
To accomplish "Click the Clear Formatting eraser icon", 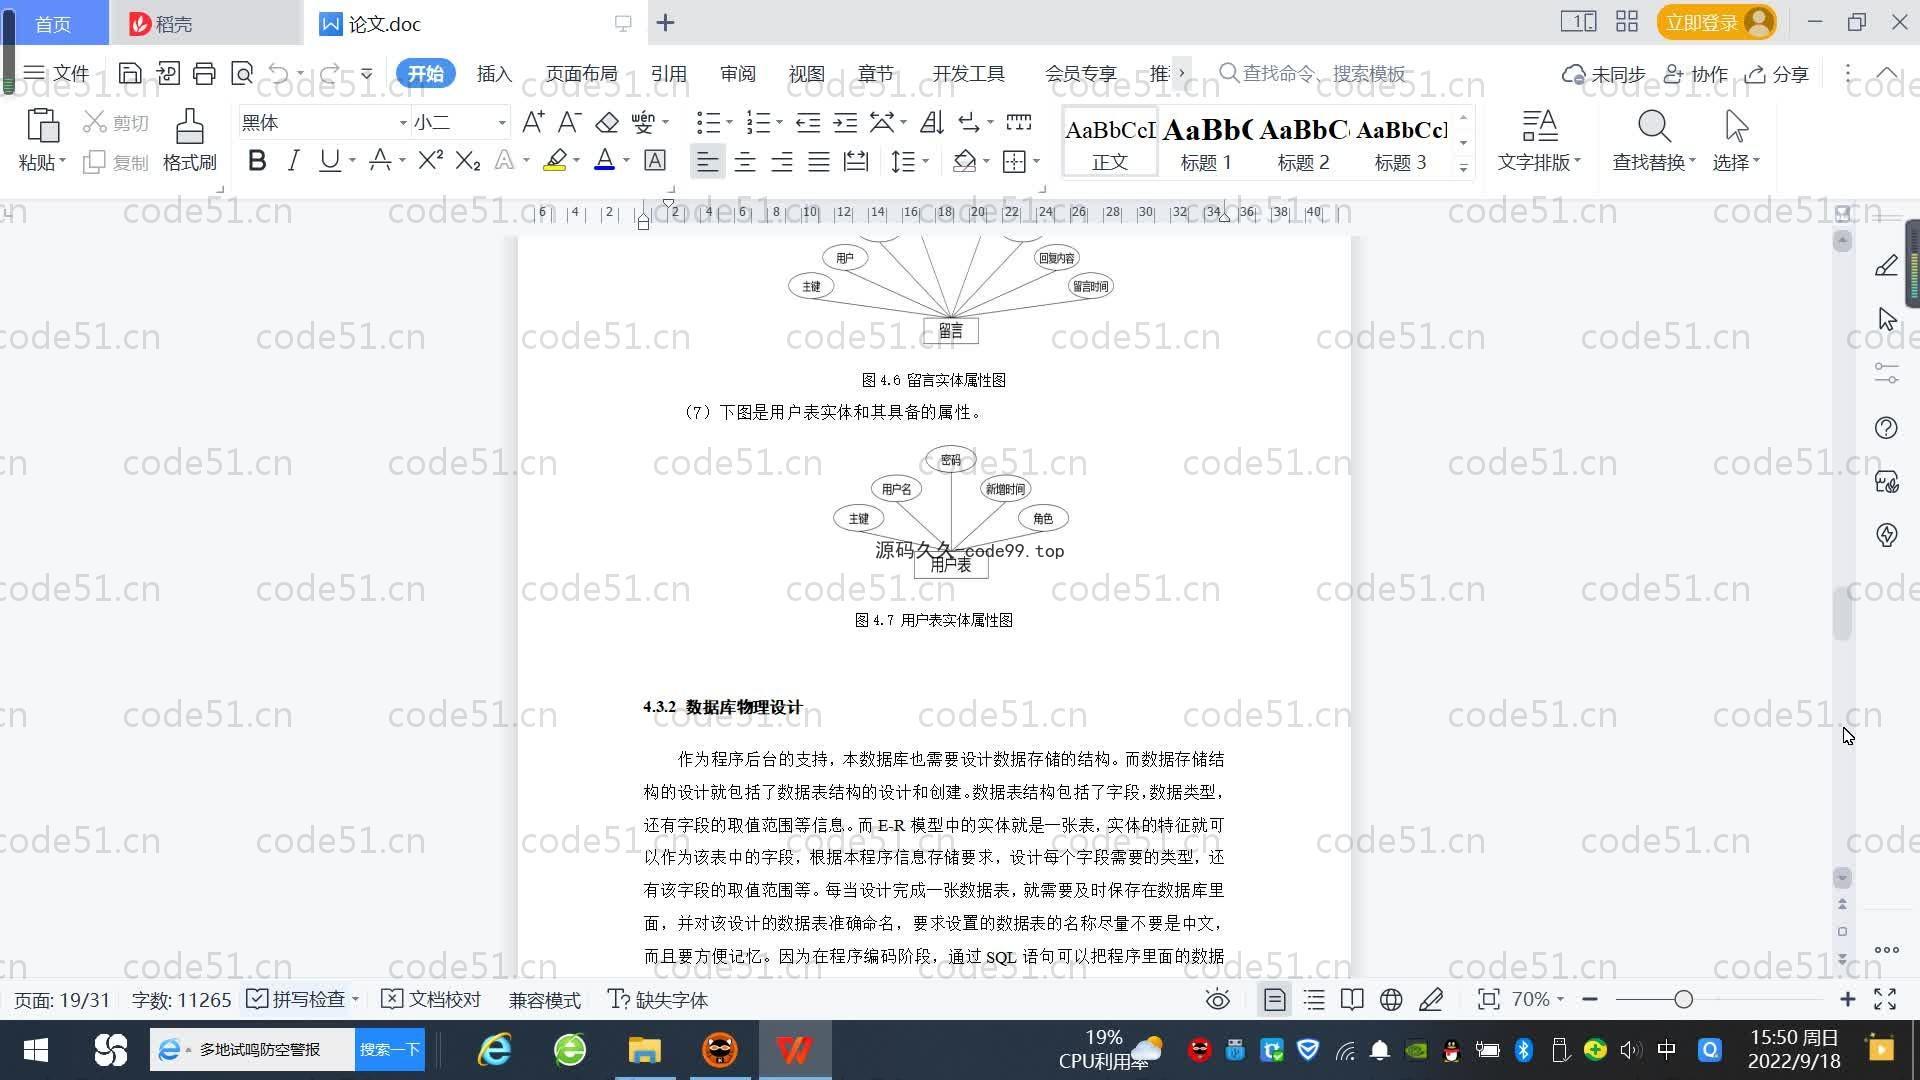I will click(606, 122).
